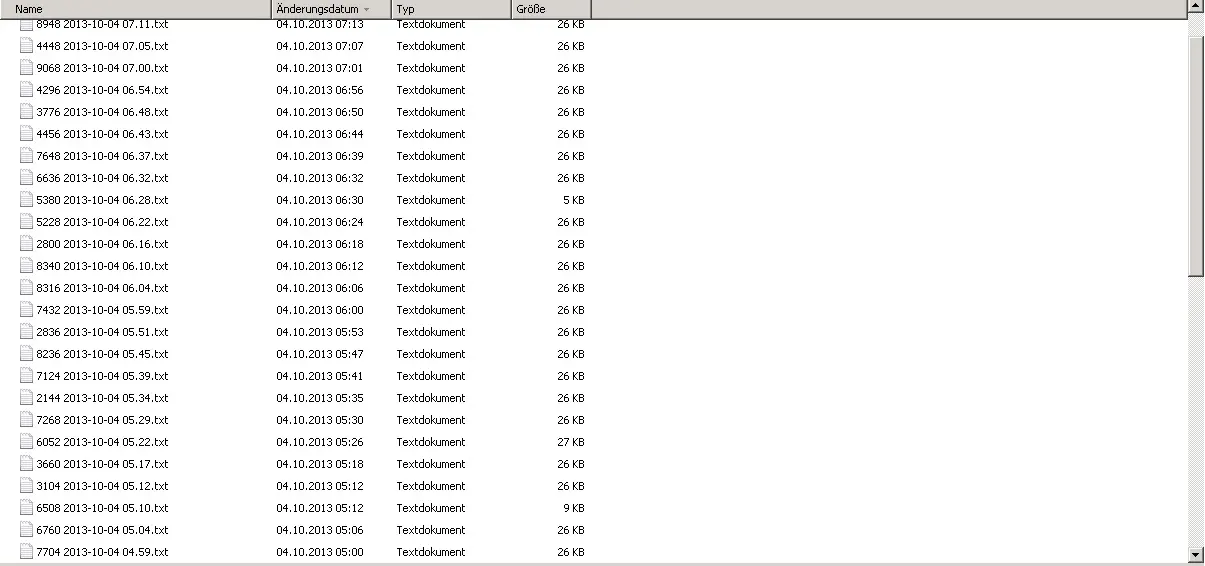Click file icon of 8948 2013-10-04 07.11.txt
Image resolution: width=1205 pixels, height=566 pixels.
tap(27, 24)
